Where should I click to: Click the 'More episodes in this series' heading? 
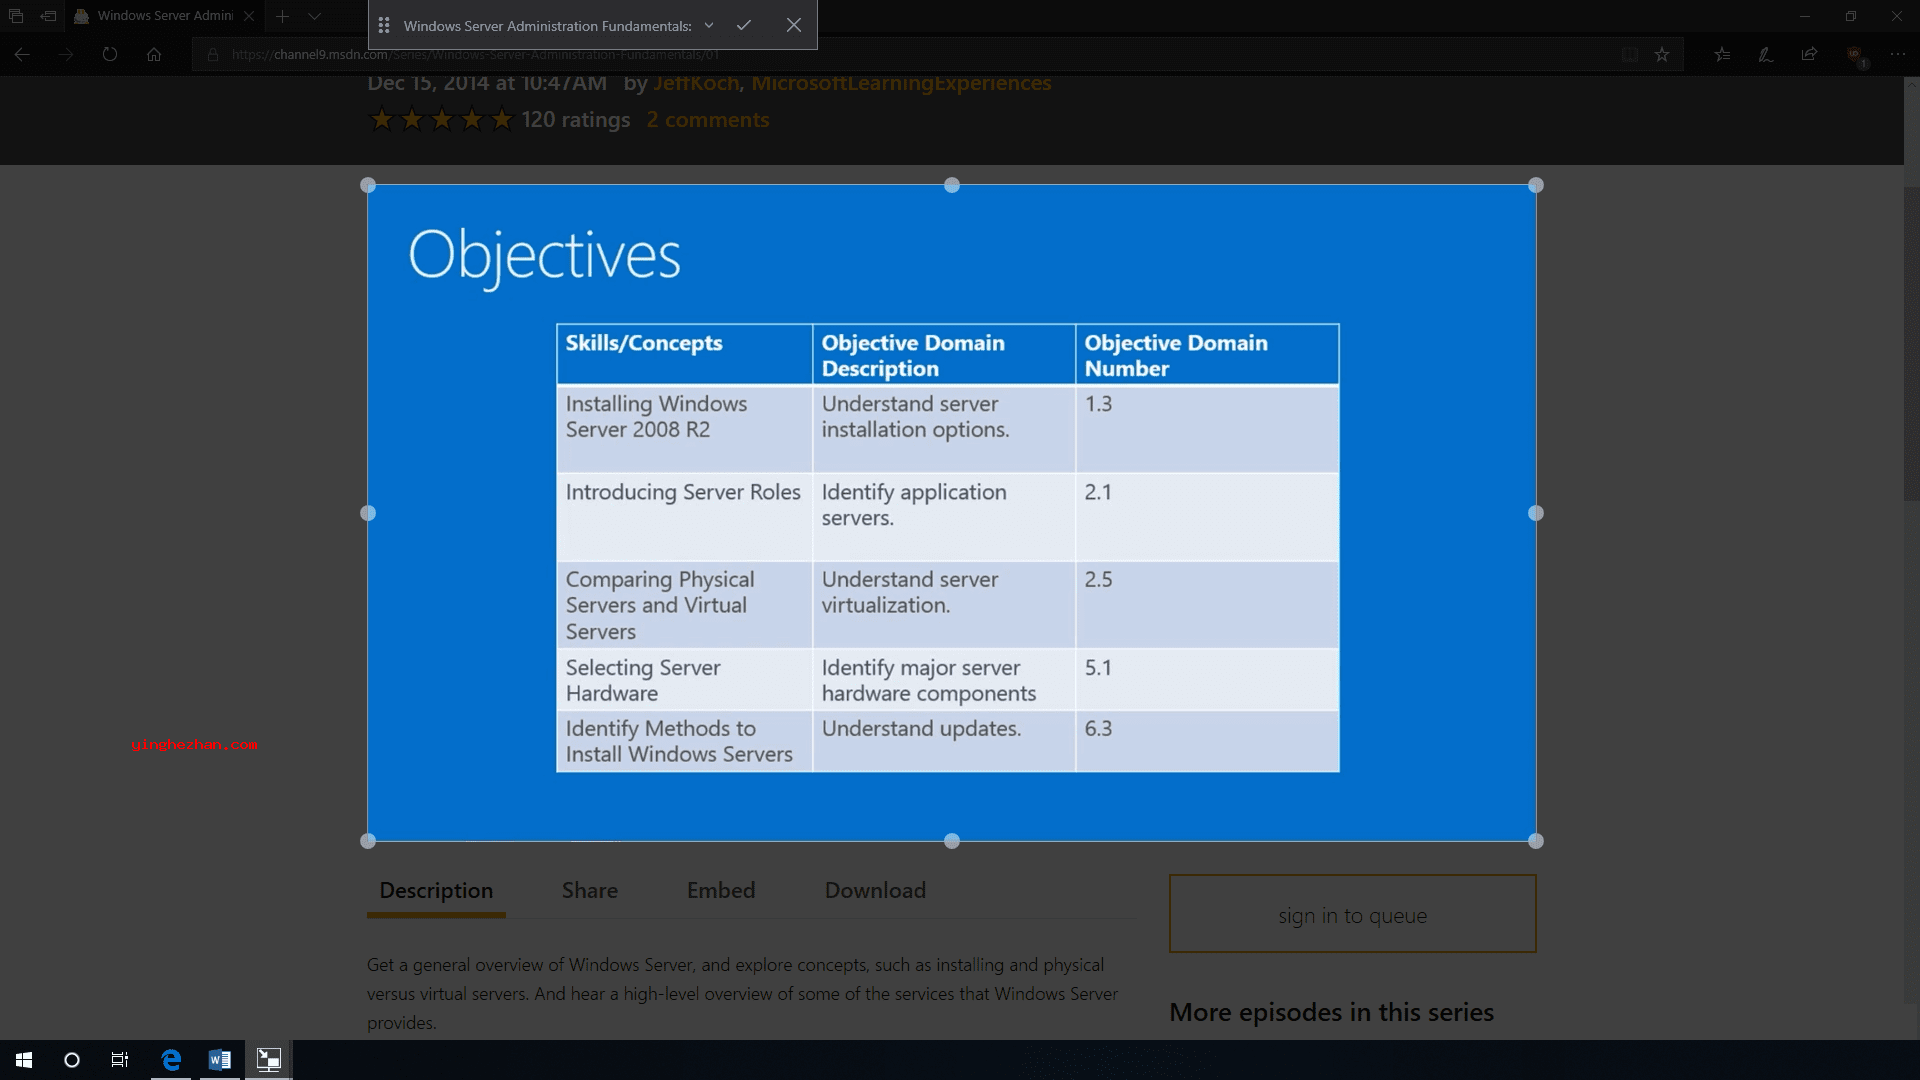coord(1331,1012)
